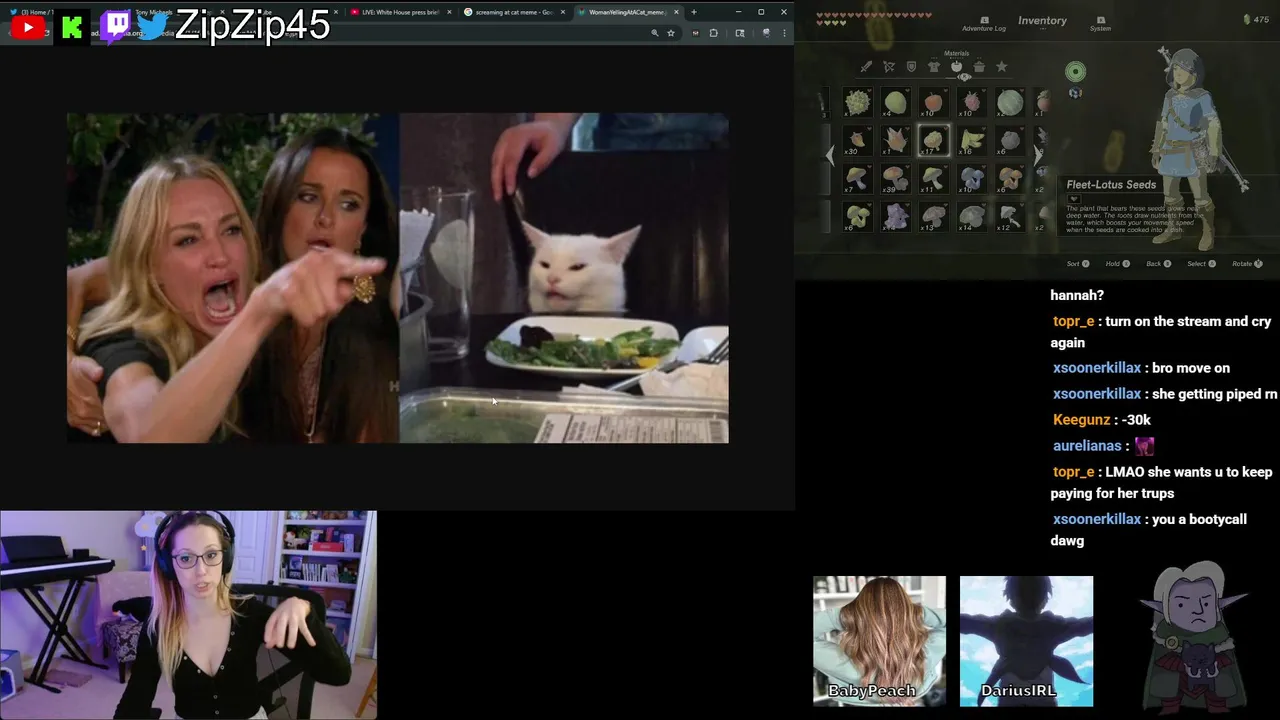Pick the blue mushroom stack marked x10

971,179
